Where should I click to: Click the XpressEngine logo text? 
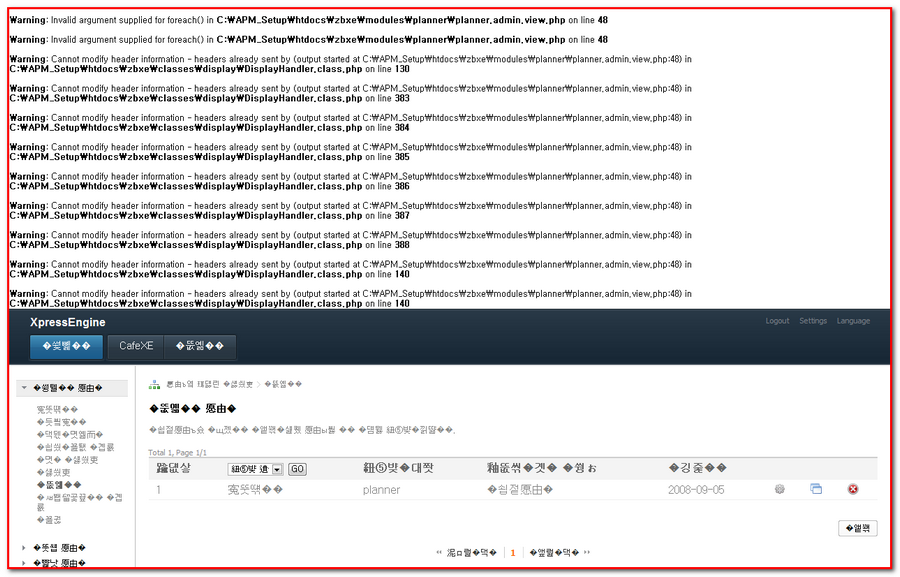click(x=68, y=323)
